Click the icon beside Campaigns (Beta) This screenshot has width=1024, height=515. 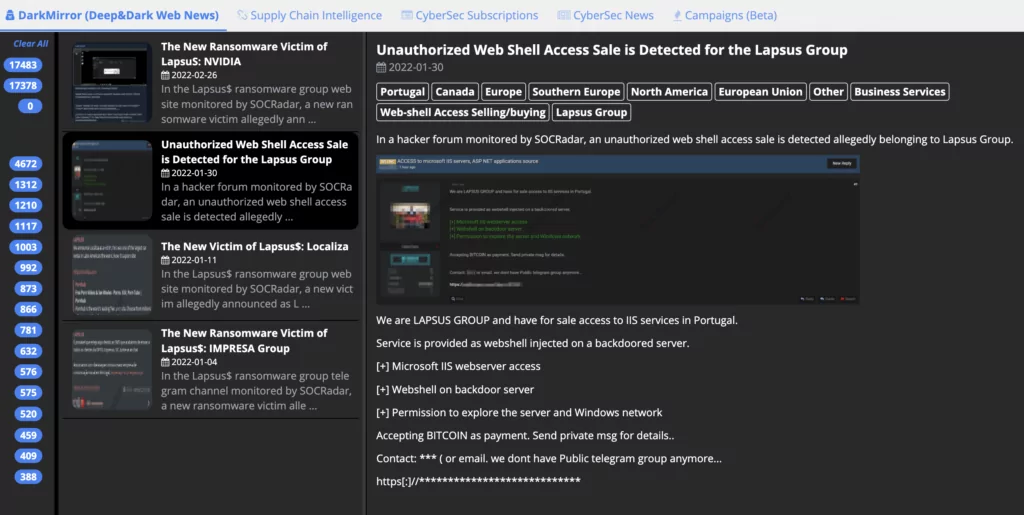(677, 15)
